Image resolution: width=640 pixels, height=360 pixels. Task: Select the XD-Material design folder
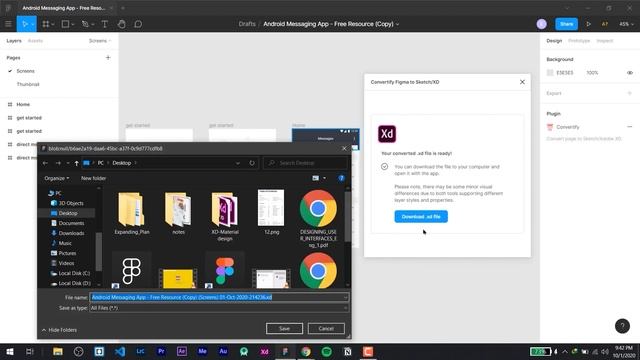point(225,216)
